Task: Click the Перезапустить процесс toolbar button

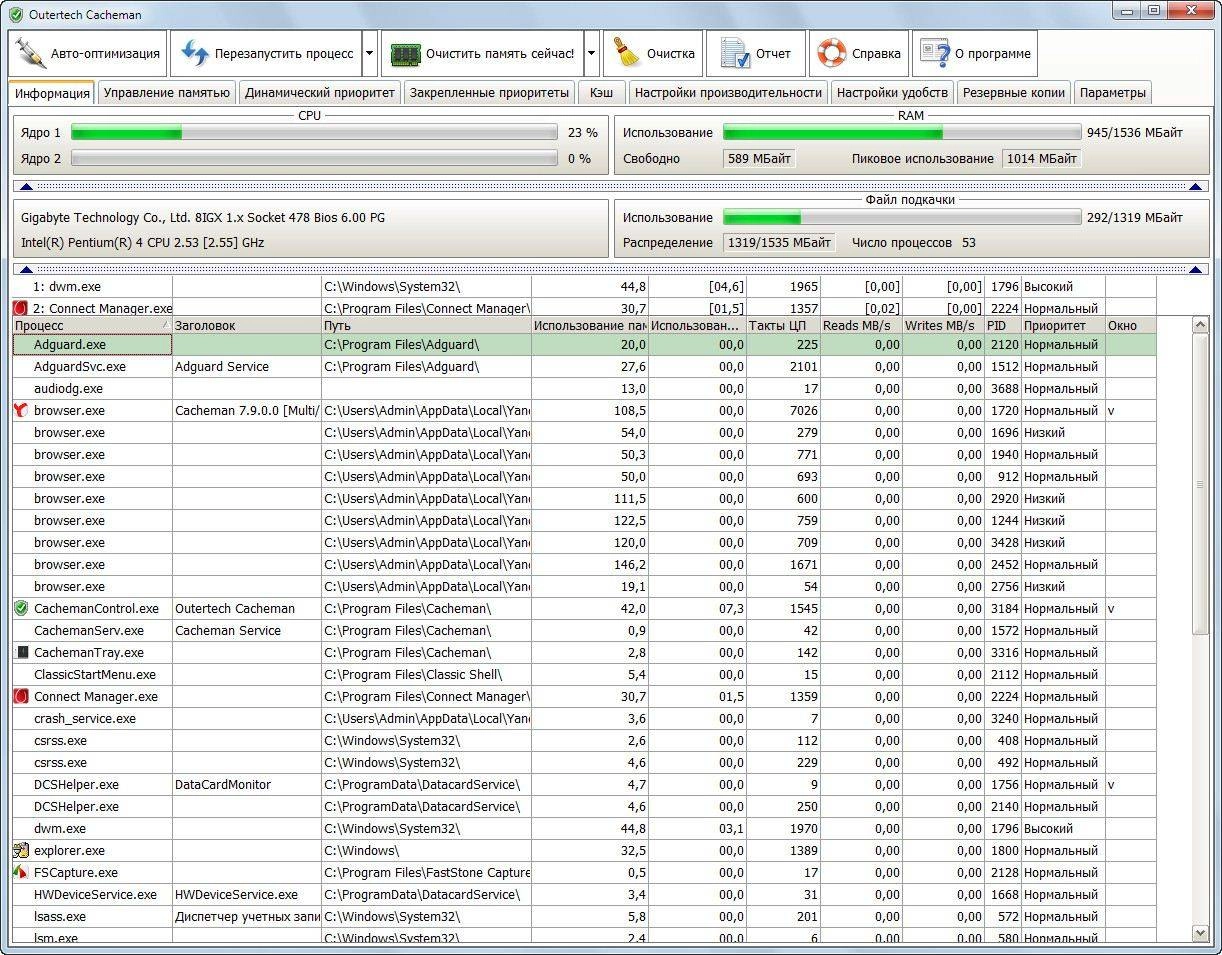Action: [265, 54]
